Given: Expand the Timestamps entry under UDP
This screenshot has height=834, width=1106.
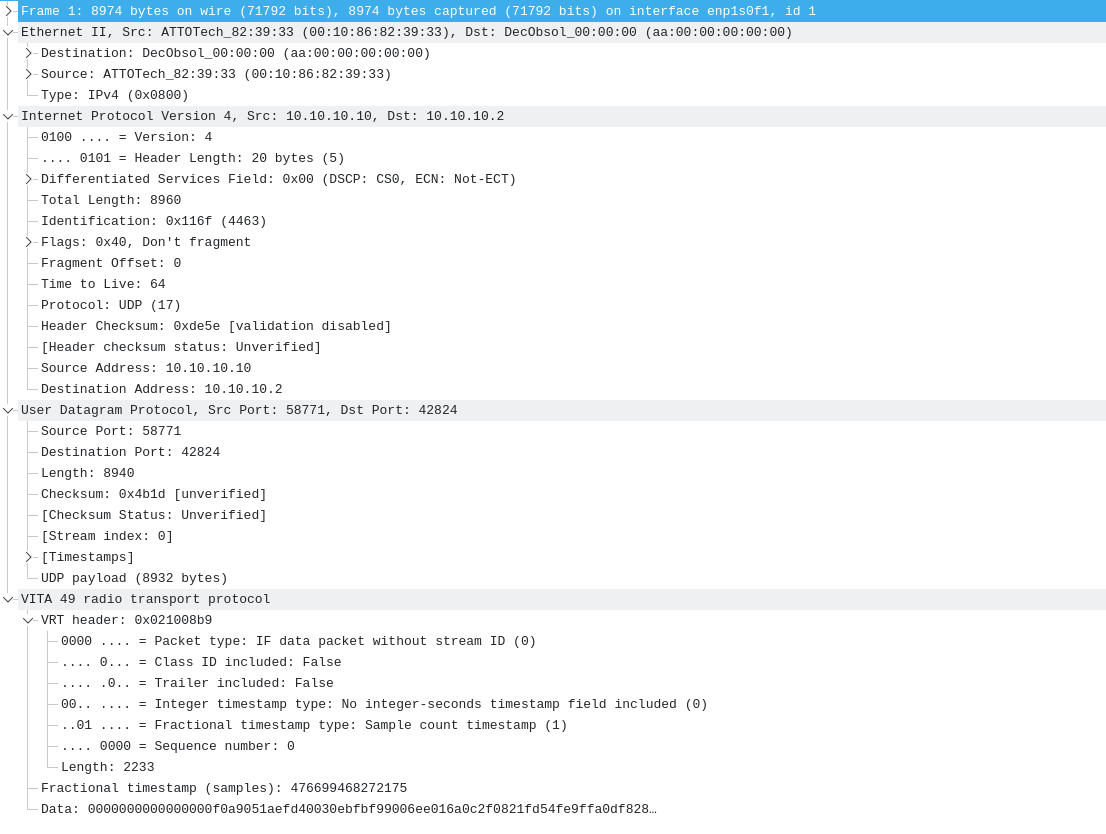Looking at the screenshot, I should 29,557.
